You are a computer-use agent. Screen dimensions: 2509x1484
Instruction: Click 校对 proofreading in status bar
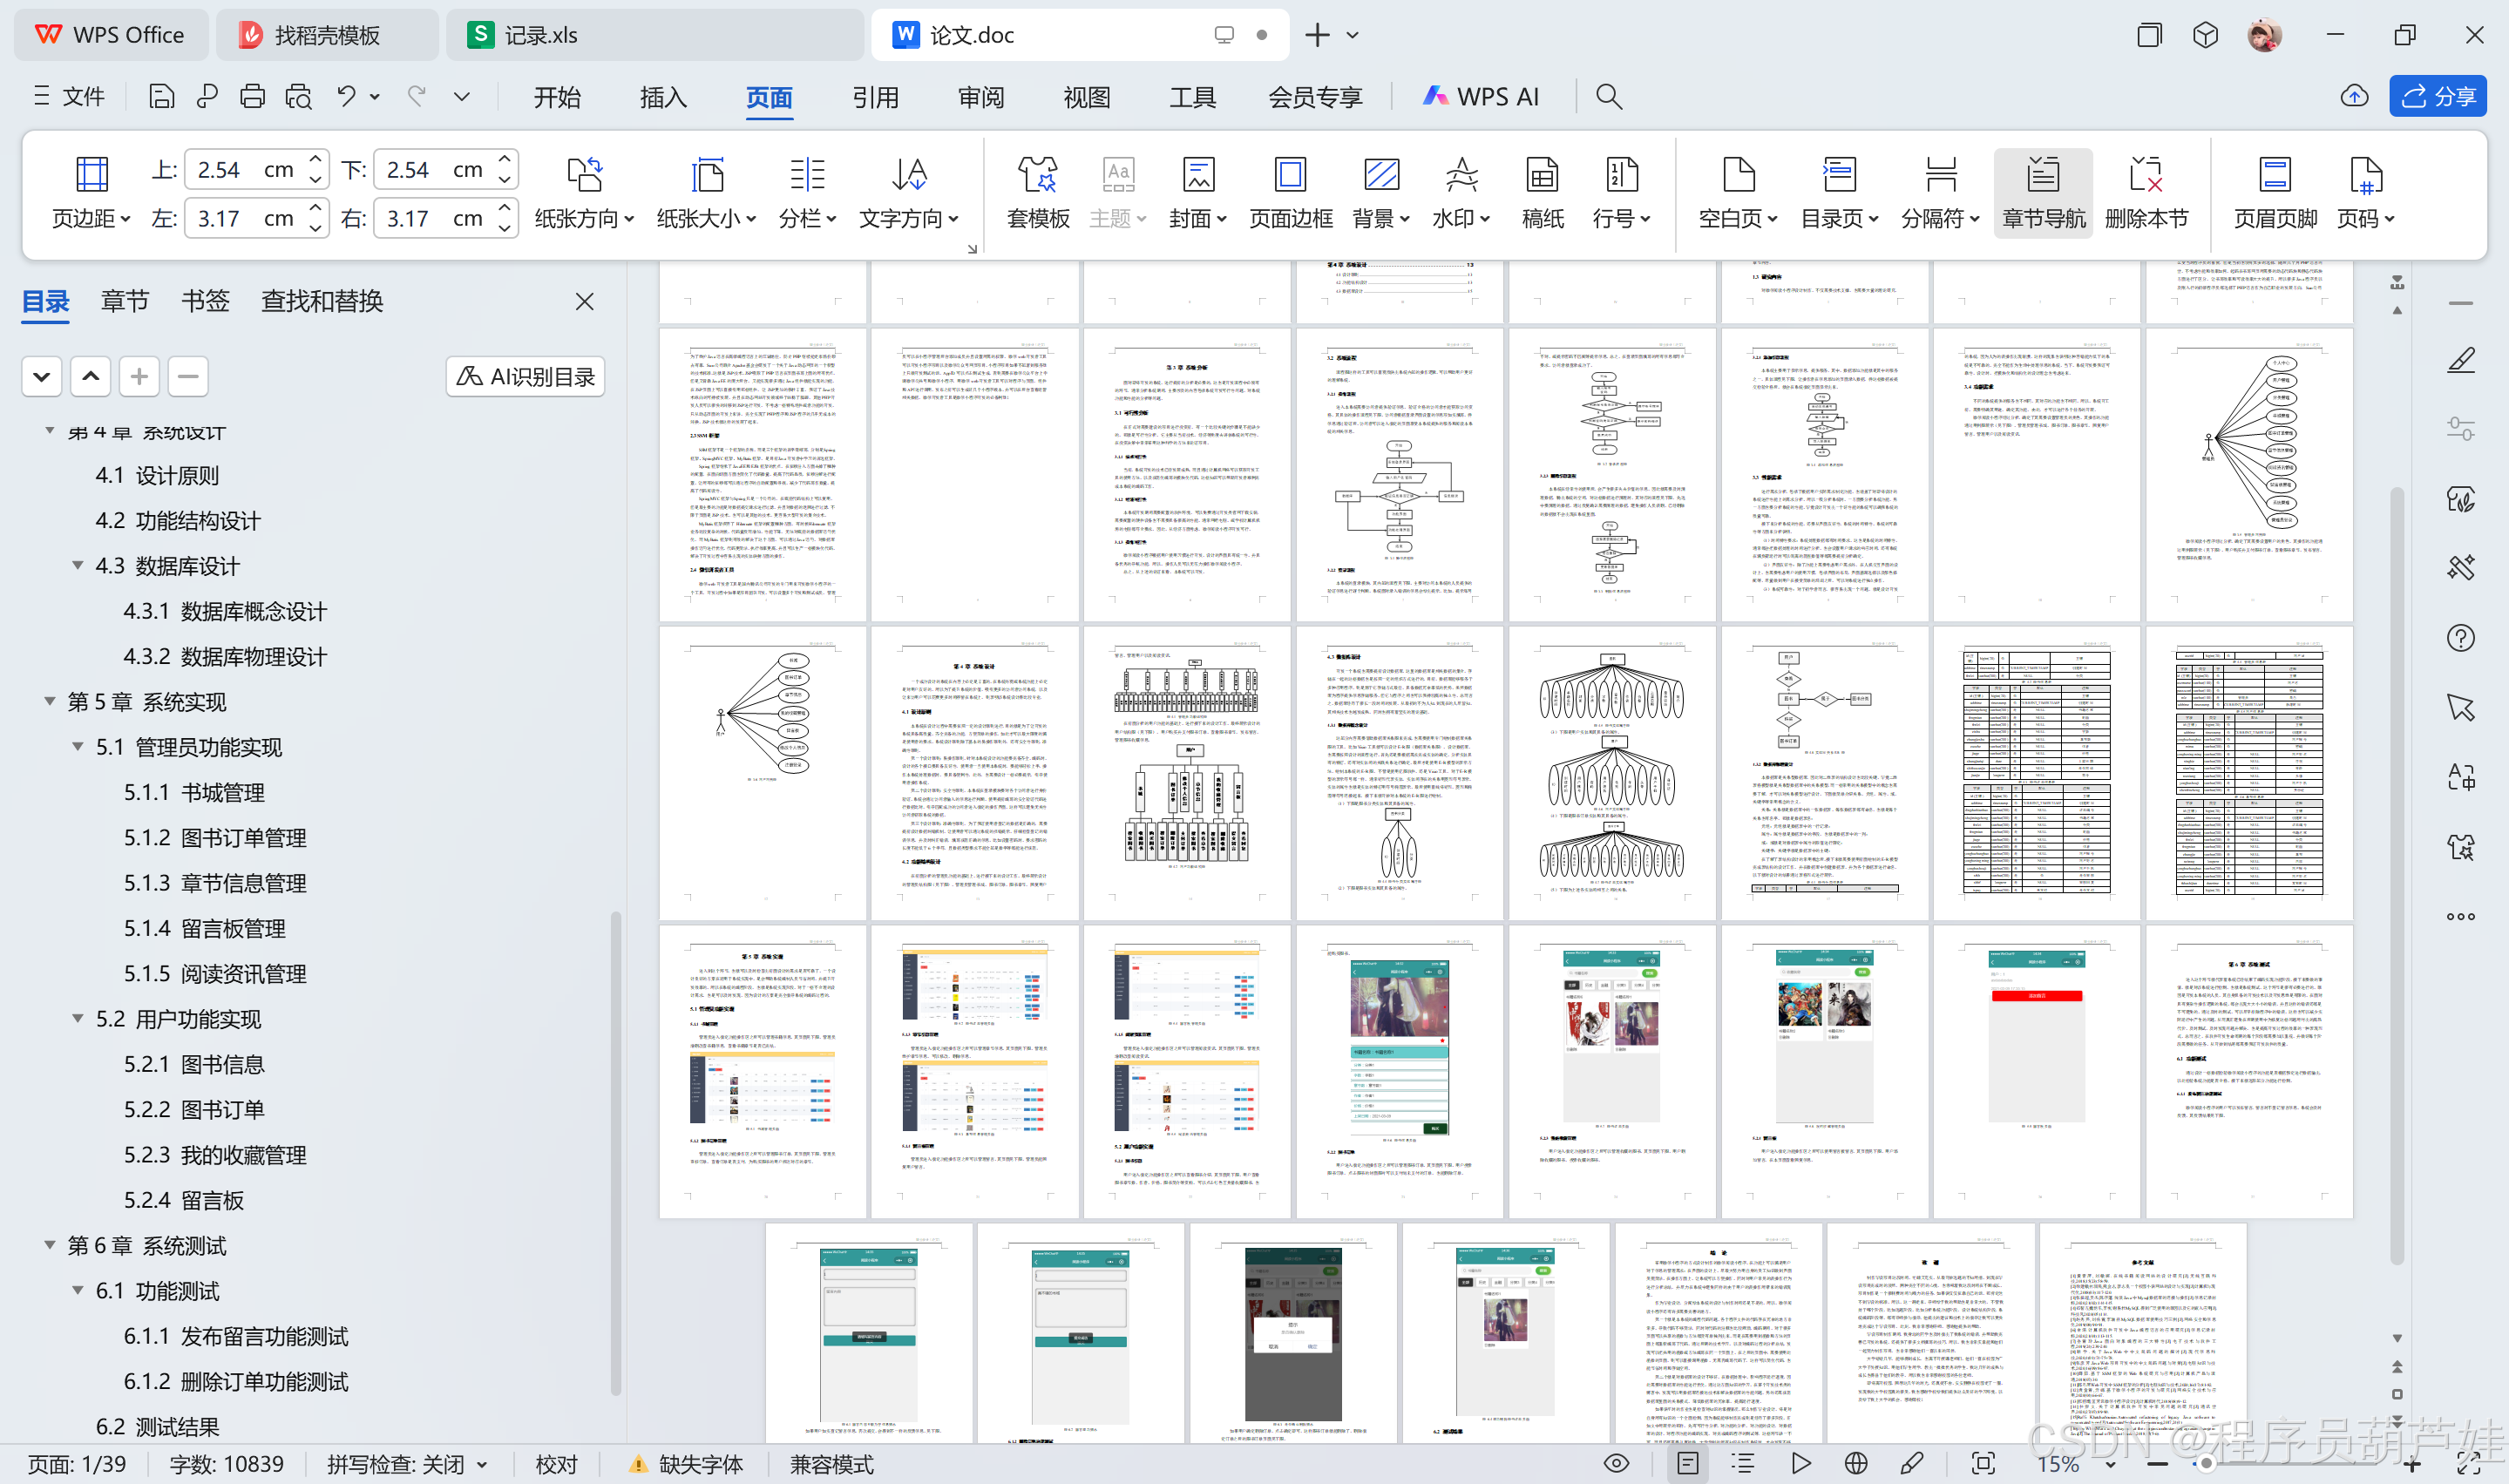(x=556, y=1465)
